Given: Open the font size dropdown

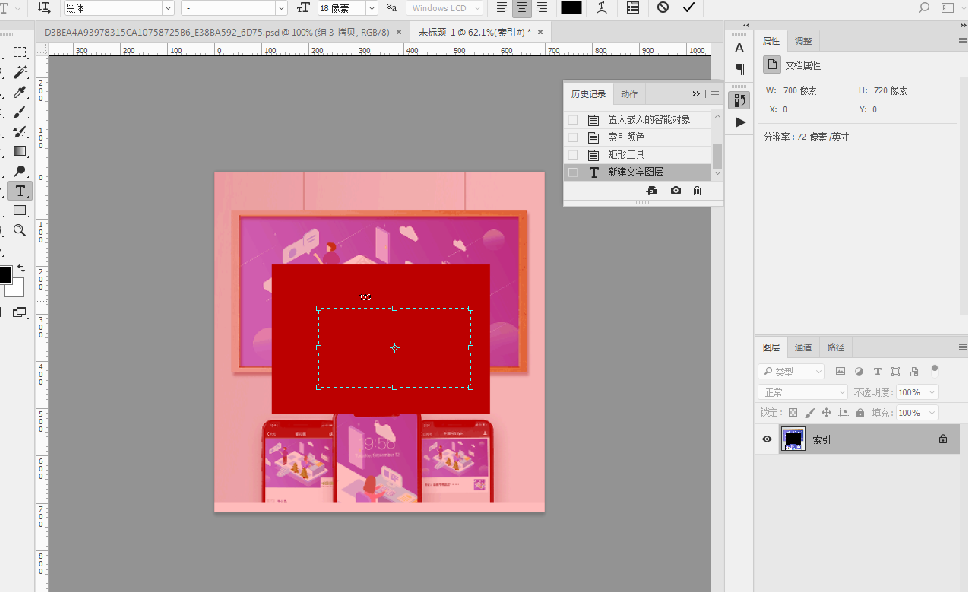Looking at the screenshot, I should click(x=372, y=8).
